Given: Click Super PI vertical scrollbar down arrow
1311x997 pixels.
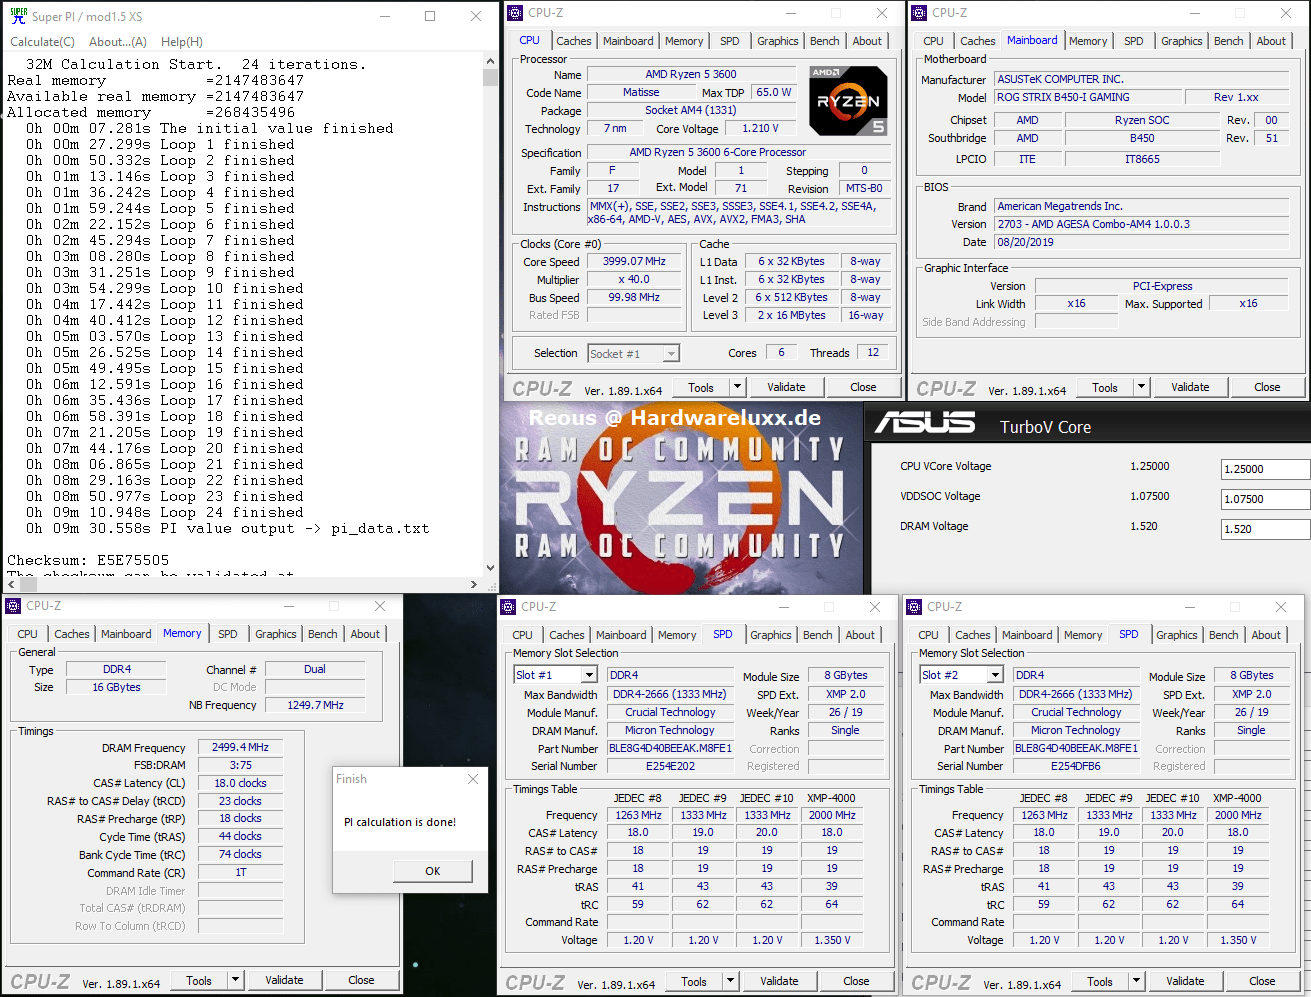Looking at the screenshot, I should click(x=490, y=568).
